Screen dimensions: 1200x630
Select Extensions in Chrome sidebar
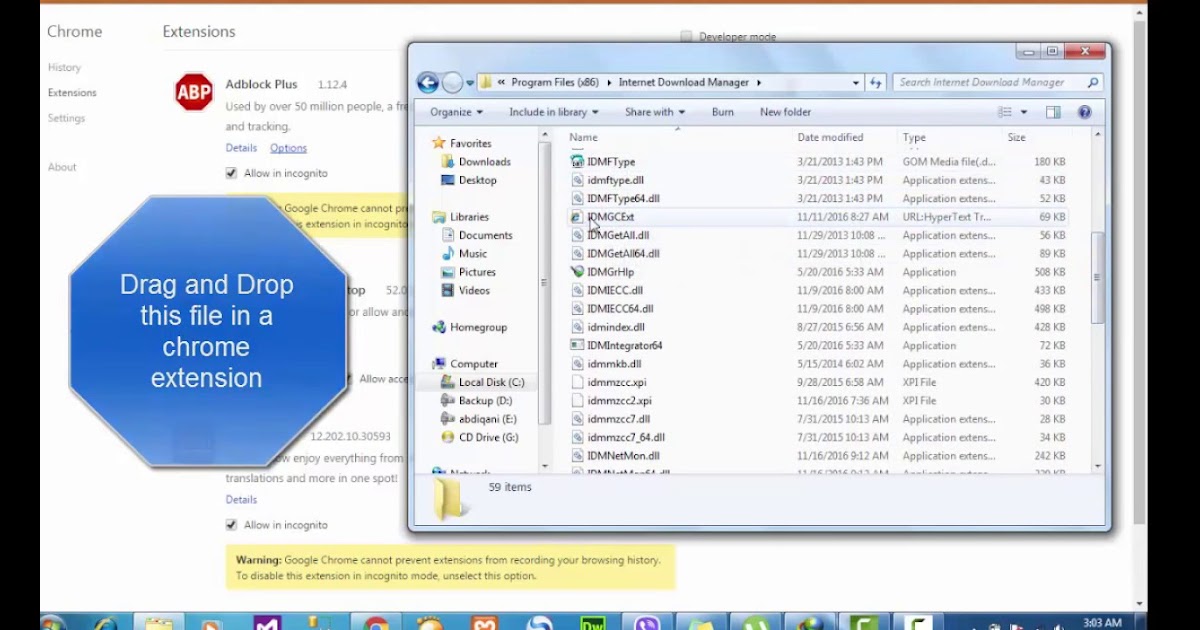(72, 93)
